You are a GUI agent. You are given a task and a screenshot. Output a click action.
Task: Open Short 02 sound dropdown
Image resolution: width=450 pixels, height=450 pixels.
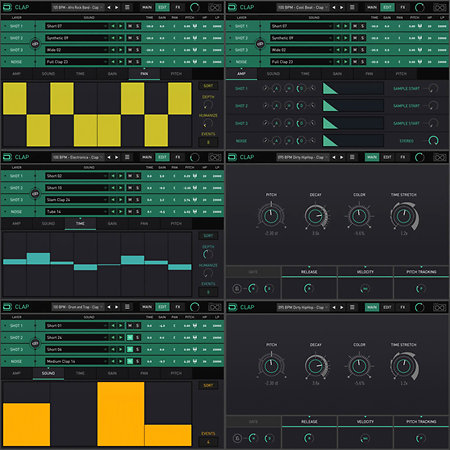tap(77, 176)
